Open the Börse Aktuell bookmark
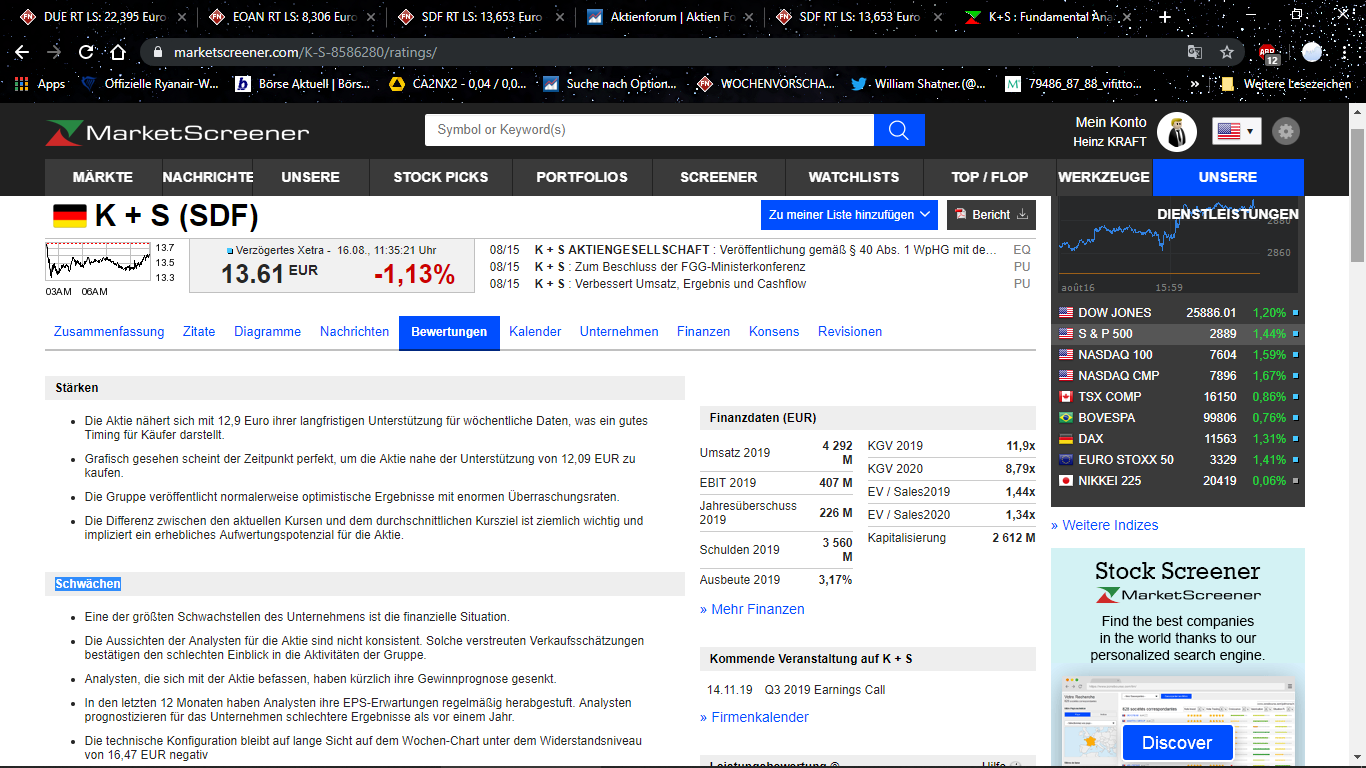Image resolution: width=1366 pixels, height=768 pixels. click(x=303, y=84)
